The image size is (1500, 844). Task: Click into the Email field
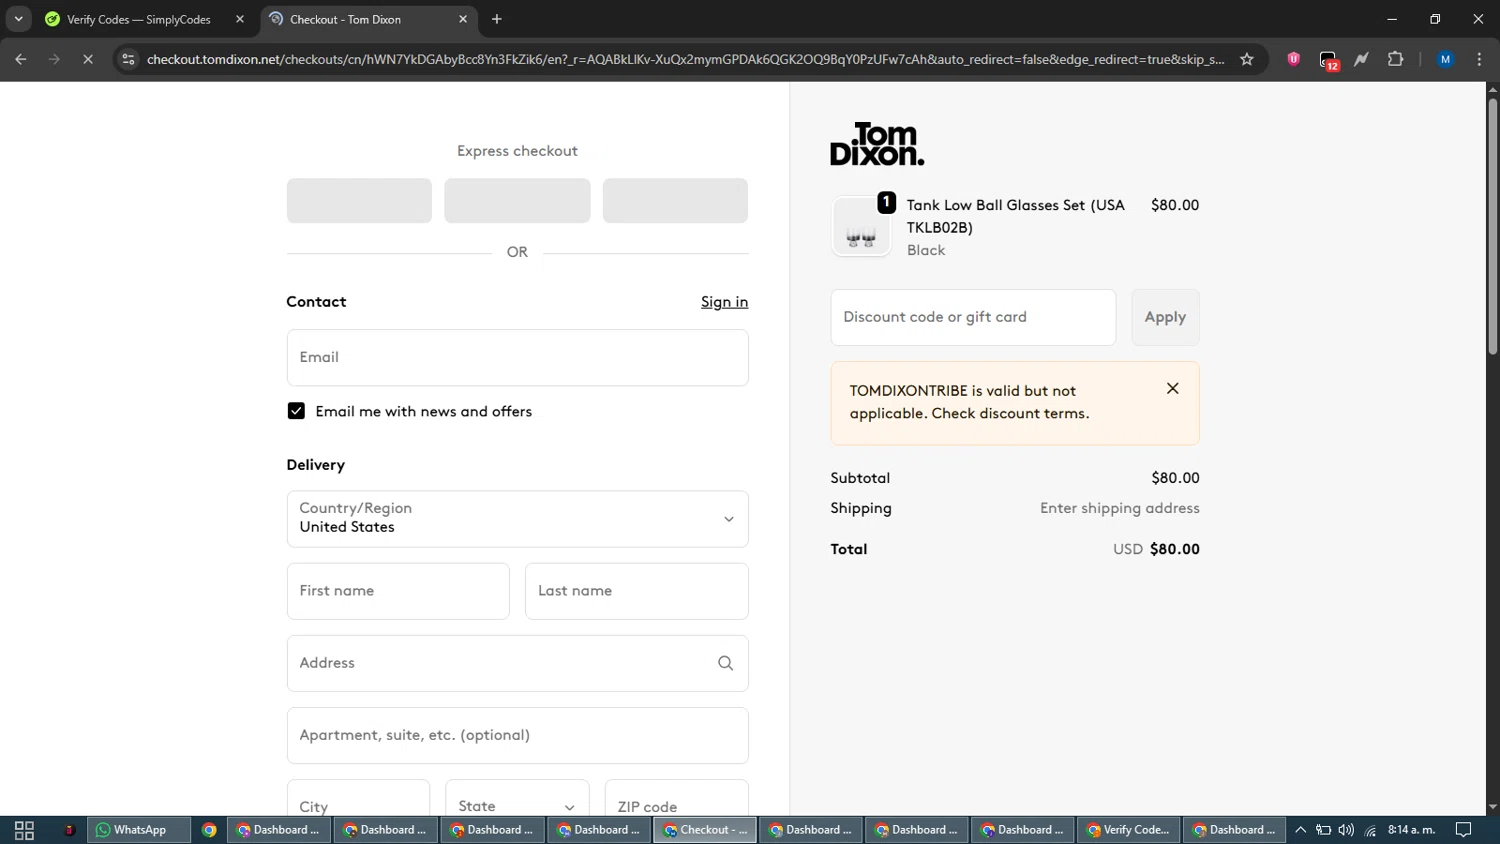tap(517, 358)
